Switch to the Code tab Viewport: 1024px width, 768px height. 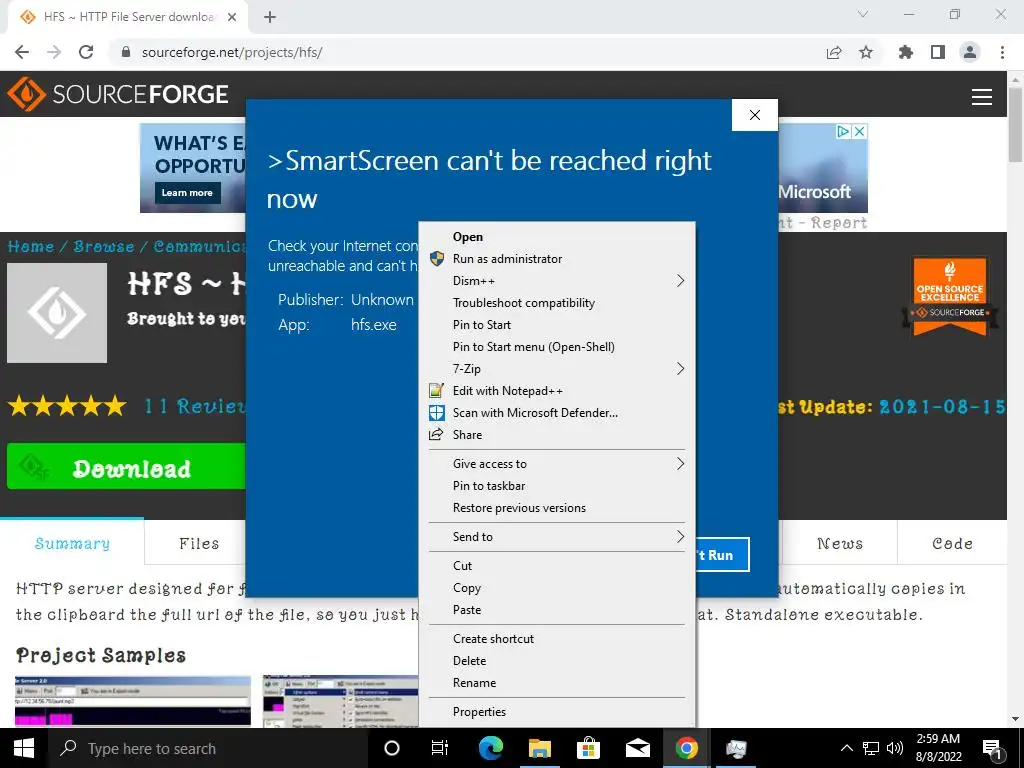953,543
